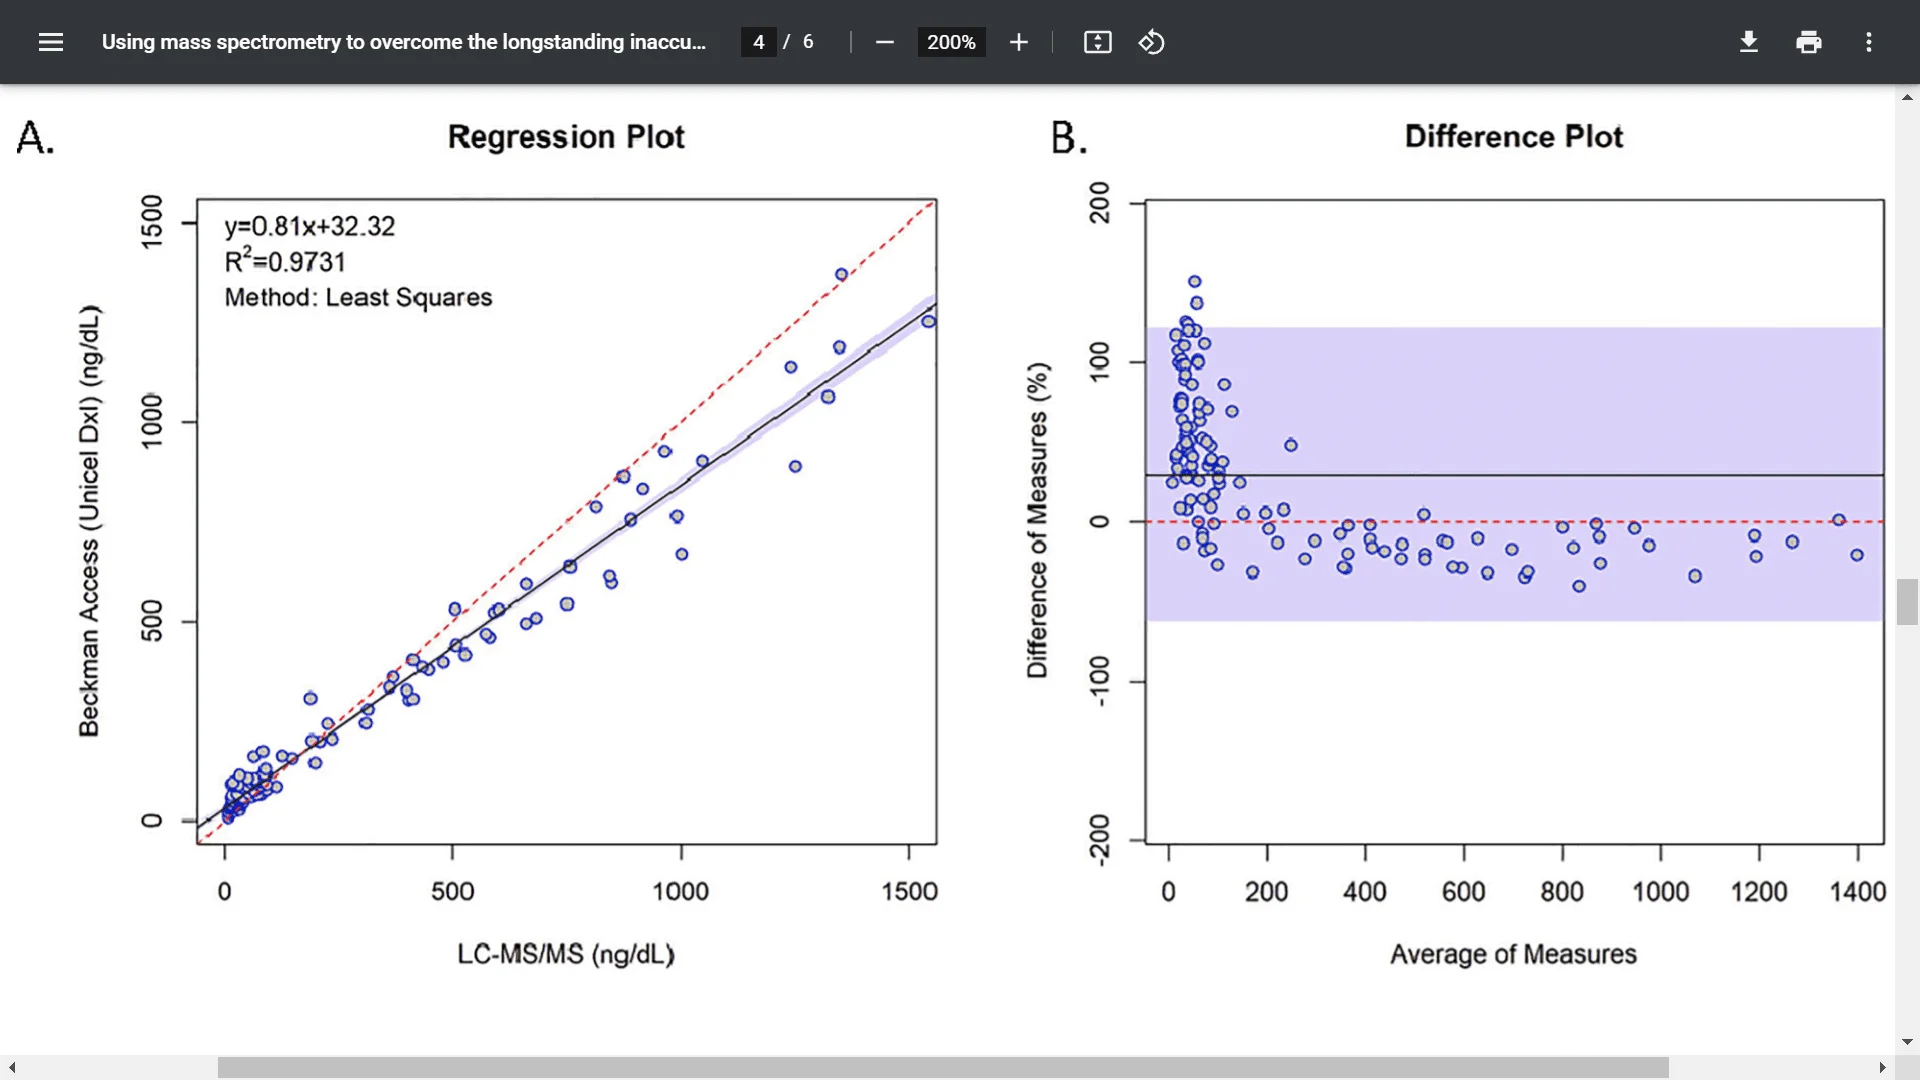Image resolution: width=1920 pixels, height=1080 pixels.
Task: Click the zoom in plus button
Action: (x=1018, y=42)
